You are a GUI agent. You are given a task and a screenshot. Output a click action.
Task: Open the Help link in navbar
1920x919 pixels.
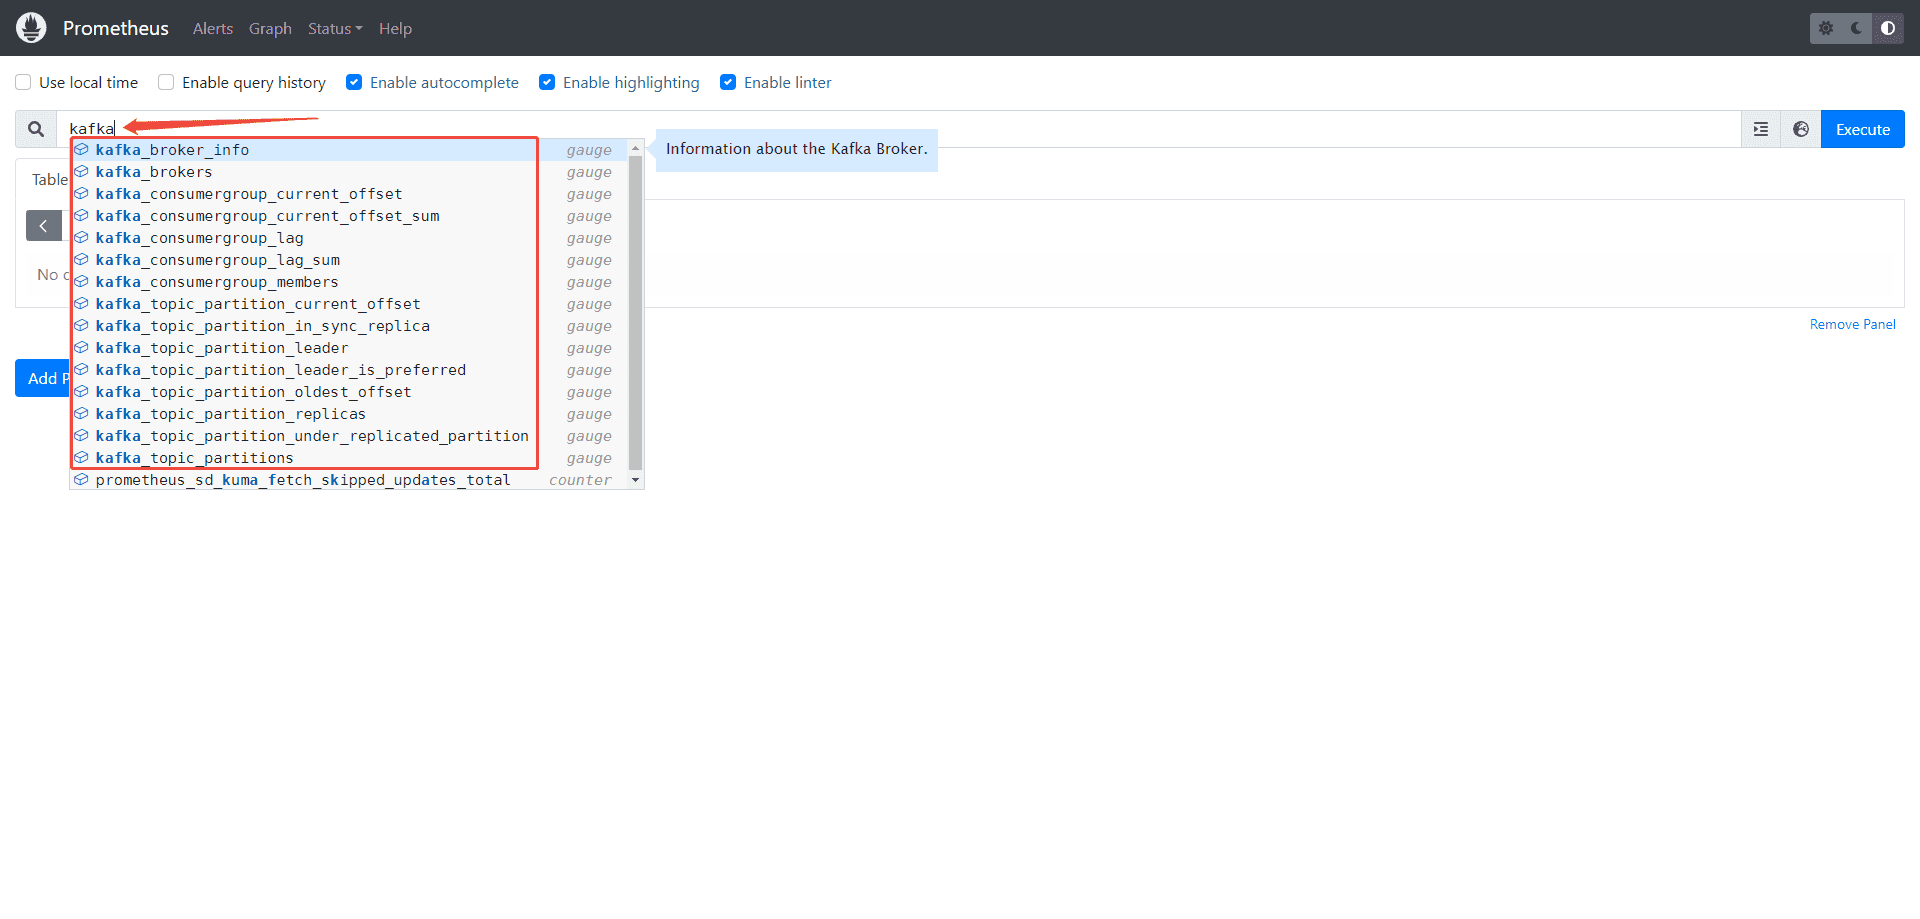click(x=395, y=28)
